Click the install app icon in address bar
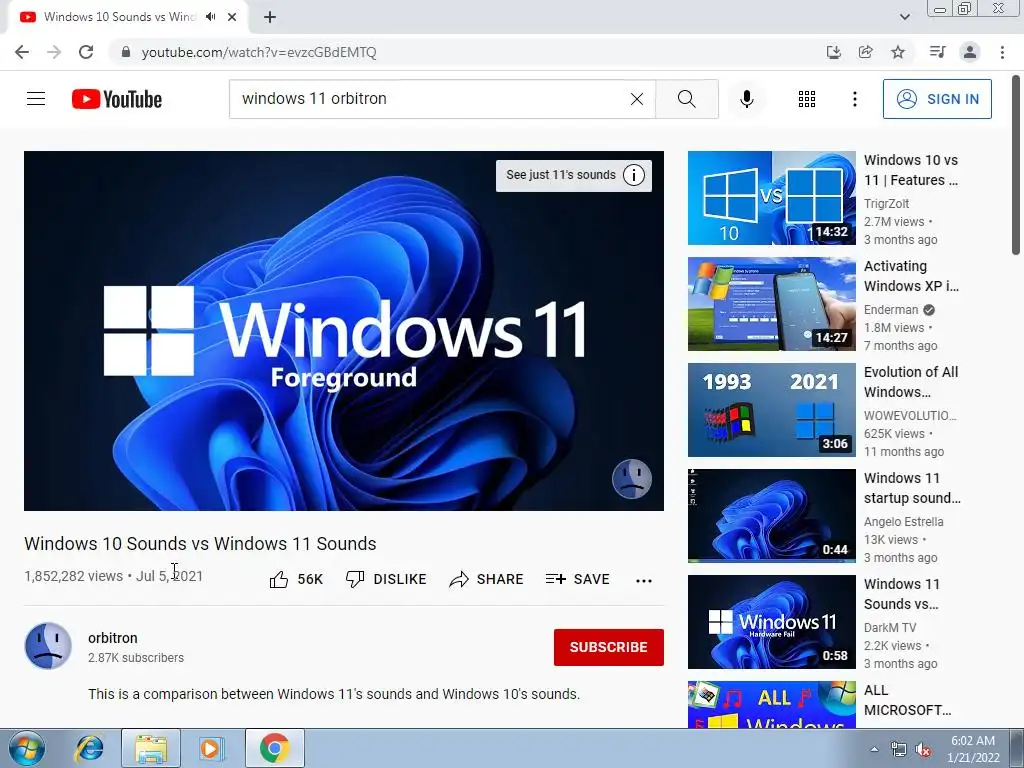 click(834, 52)
